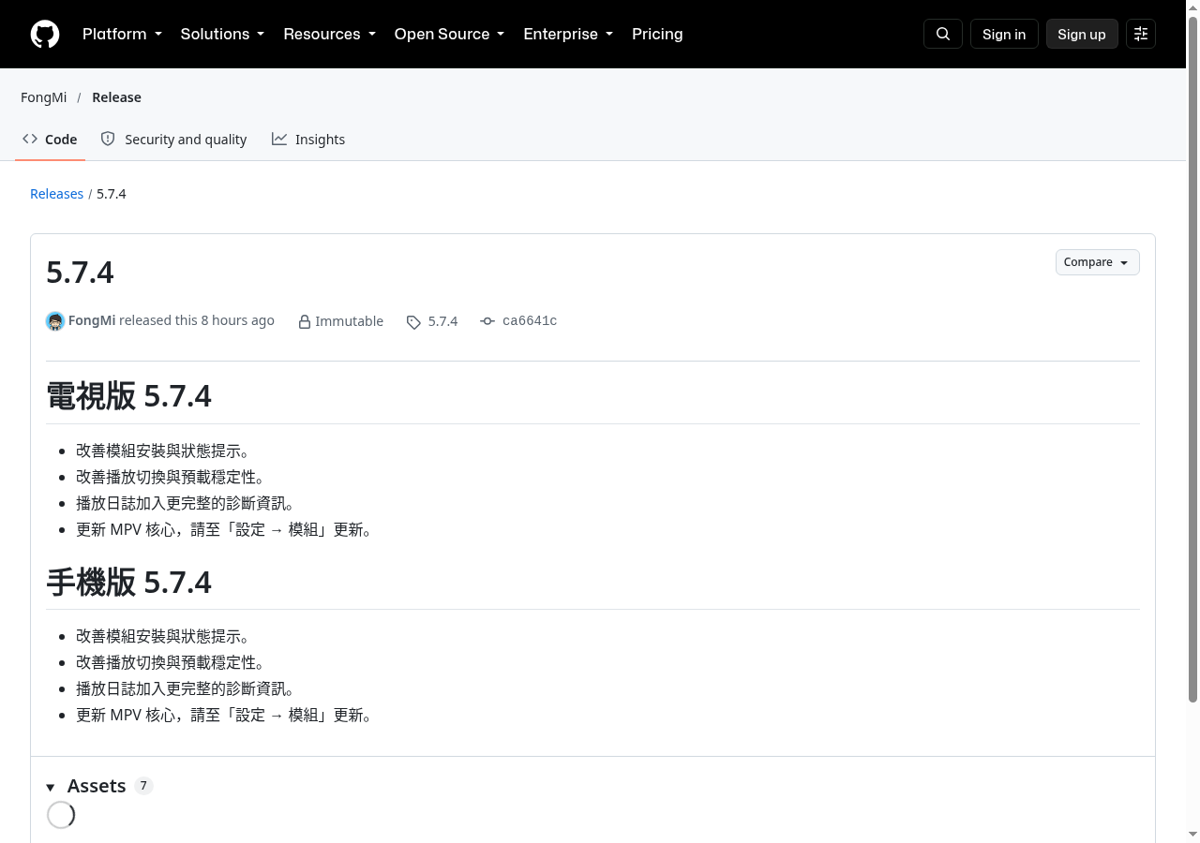Click the large 5.7.4 release title
Screen dimensions: 1200x843
[80, 272]
